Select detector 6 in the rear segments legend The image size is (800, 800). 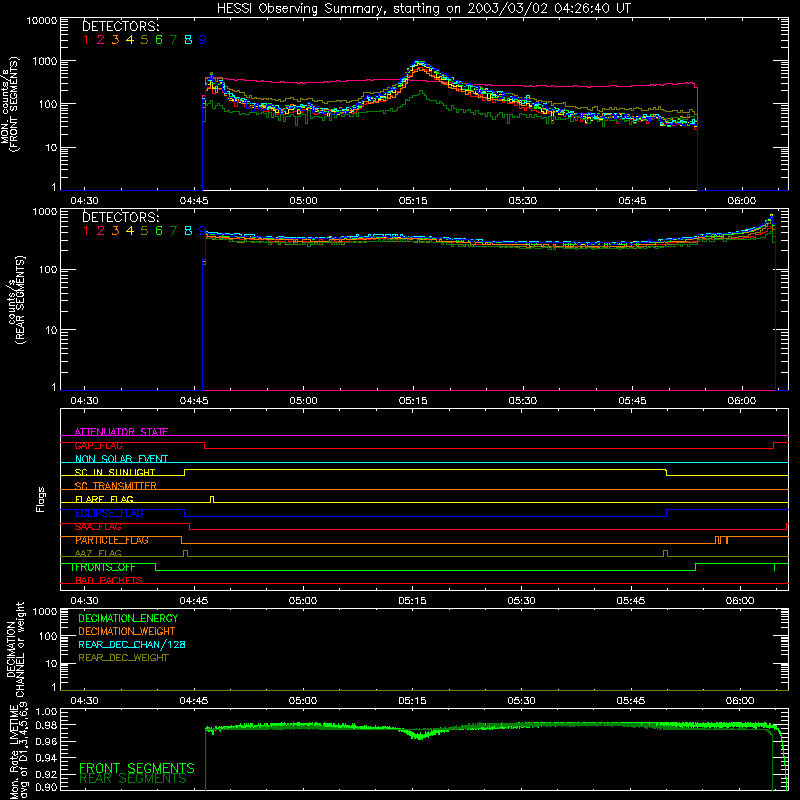click(x=159, y=231)
